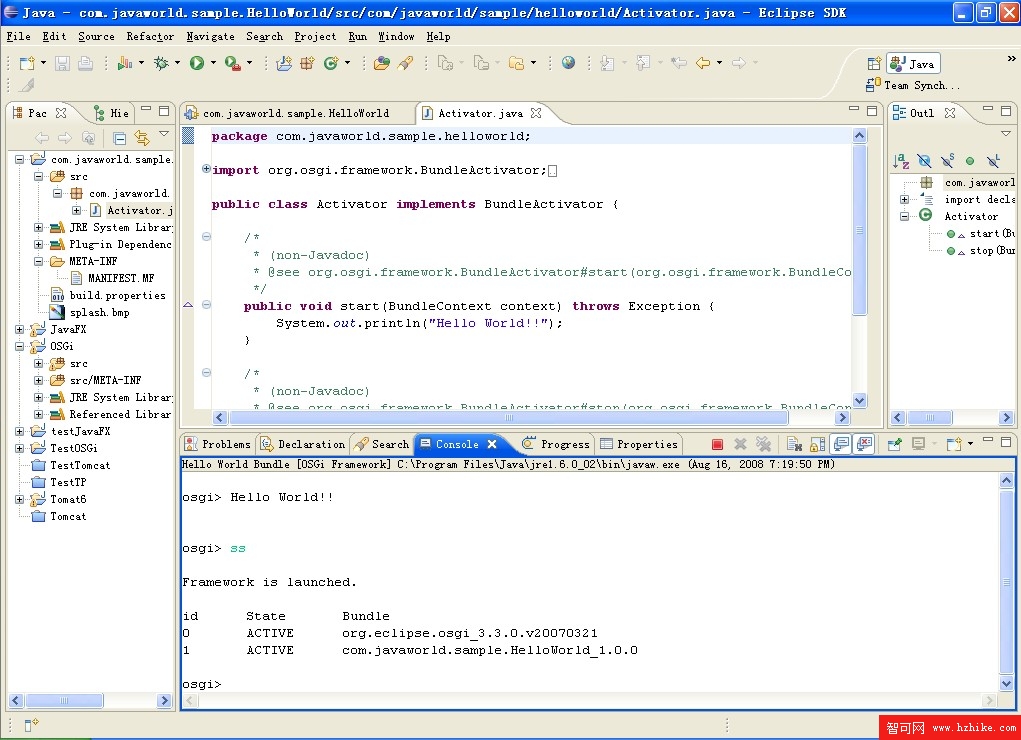Toggle Scroll Lock in Console toolbar
This screenshot has width=1021, height=740.
[818, 444]
